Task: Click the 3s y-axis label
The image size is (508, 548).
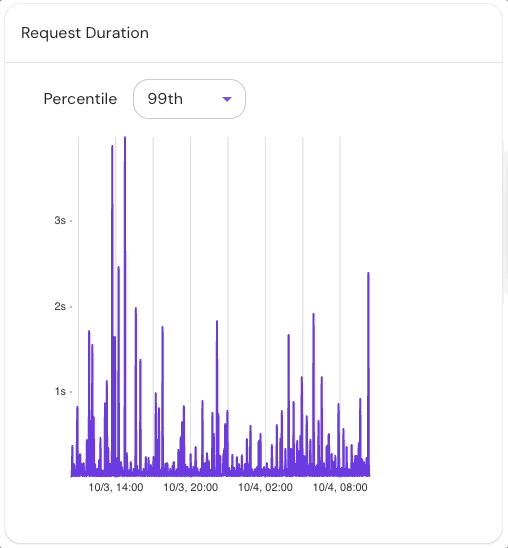Action: click(60, 220)
